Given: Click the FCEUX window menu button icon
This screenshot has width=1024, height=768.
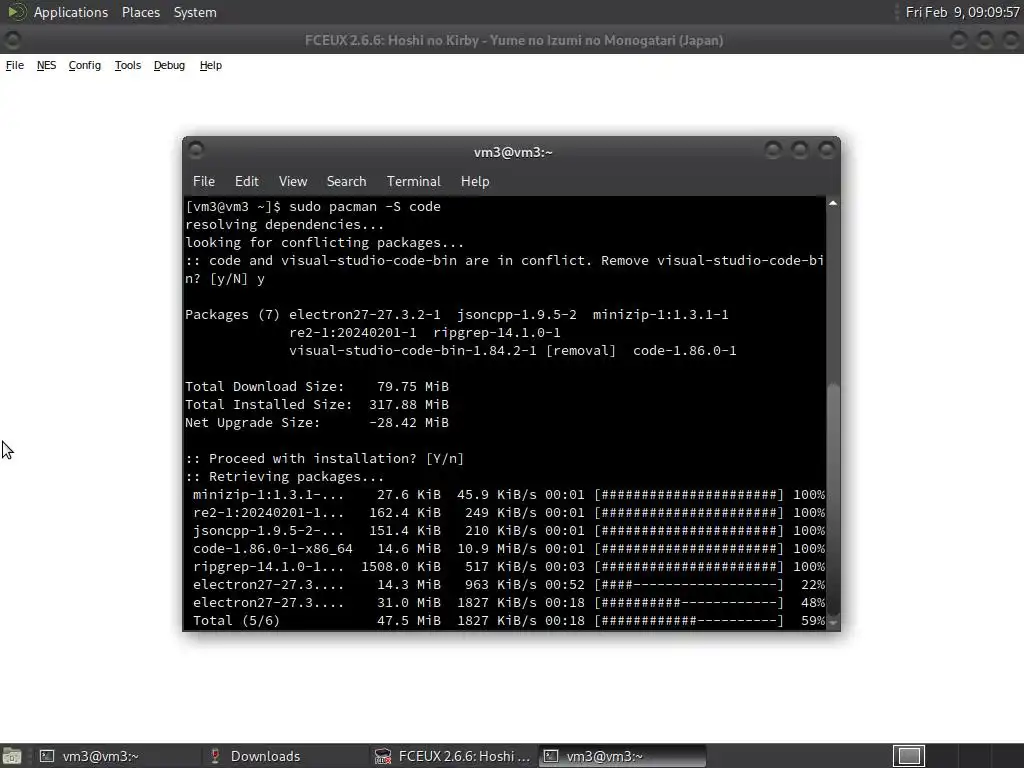Looking at the screenshot, I should point(12,40).
